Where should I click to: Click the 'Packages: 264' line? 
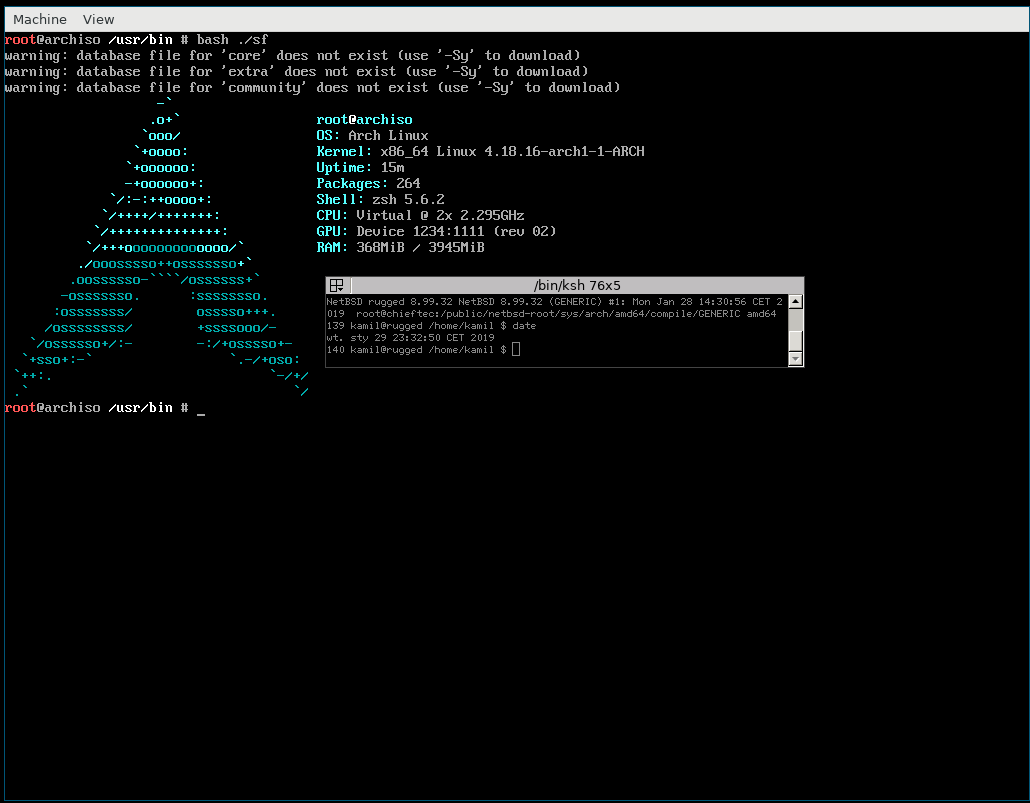(369, 183)
